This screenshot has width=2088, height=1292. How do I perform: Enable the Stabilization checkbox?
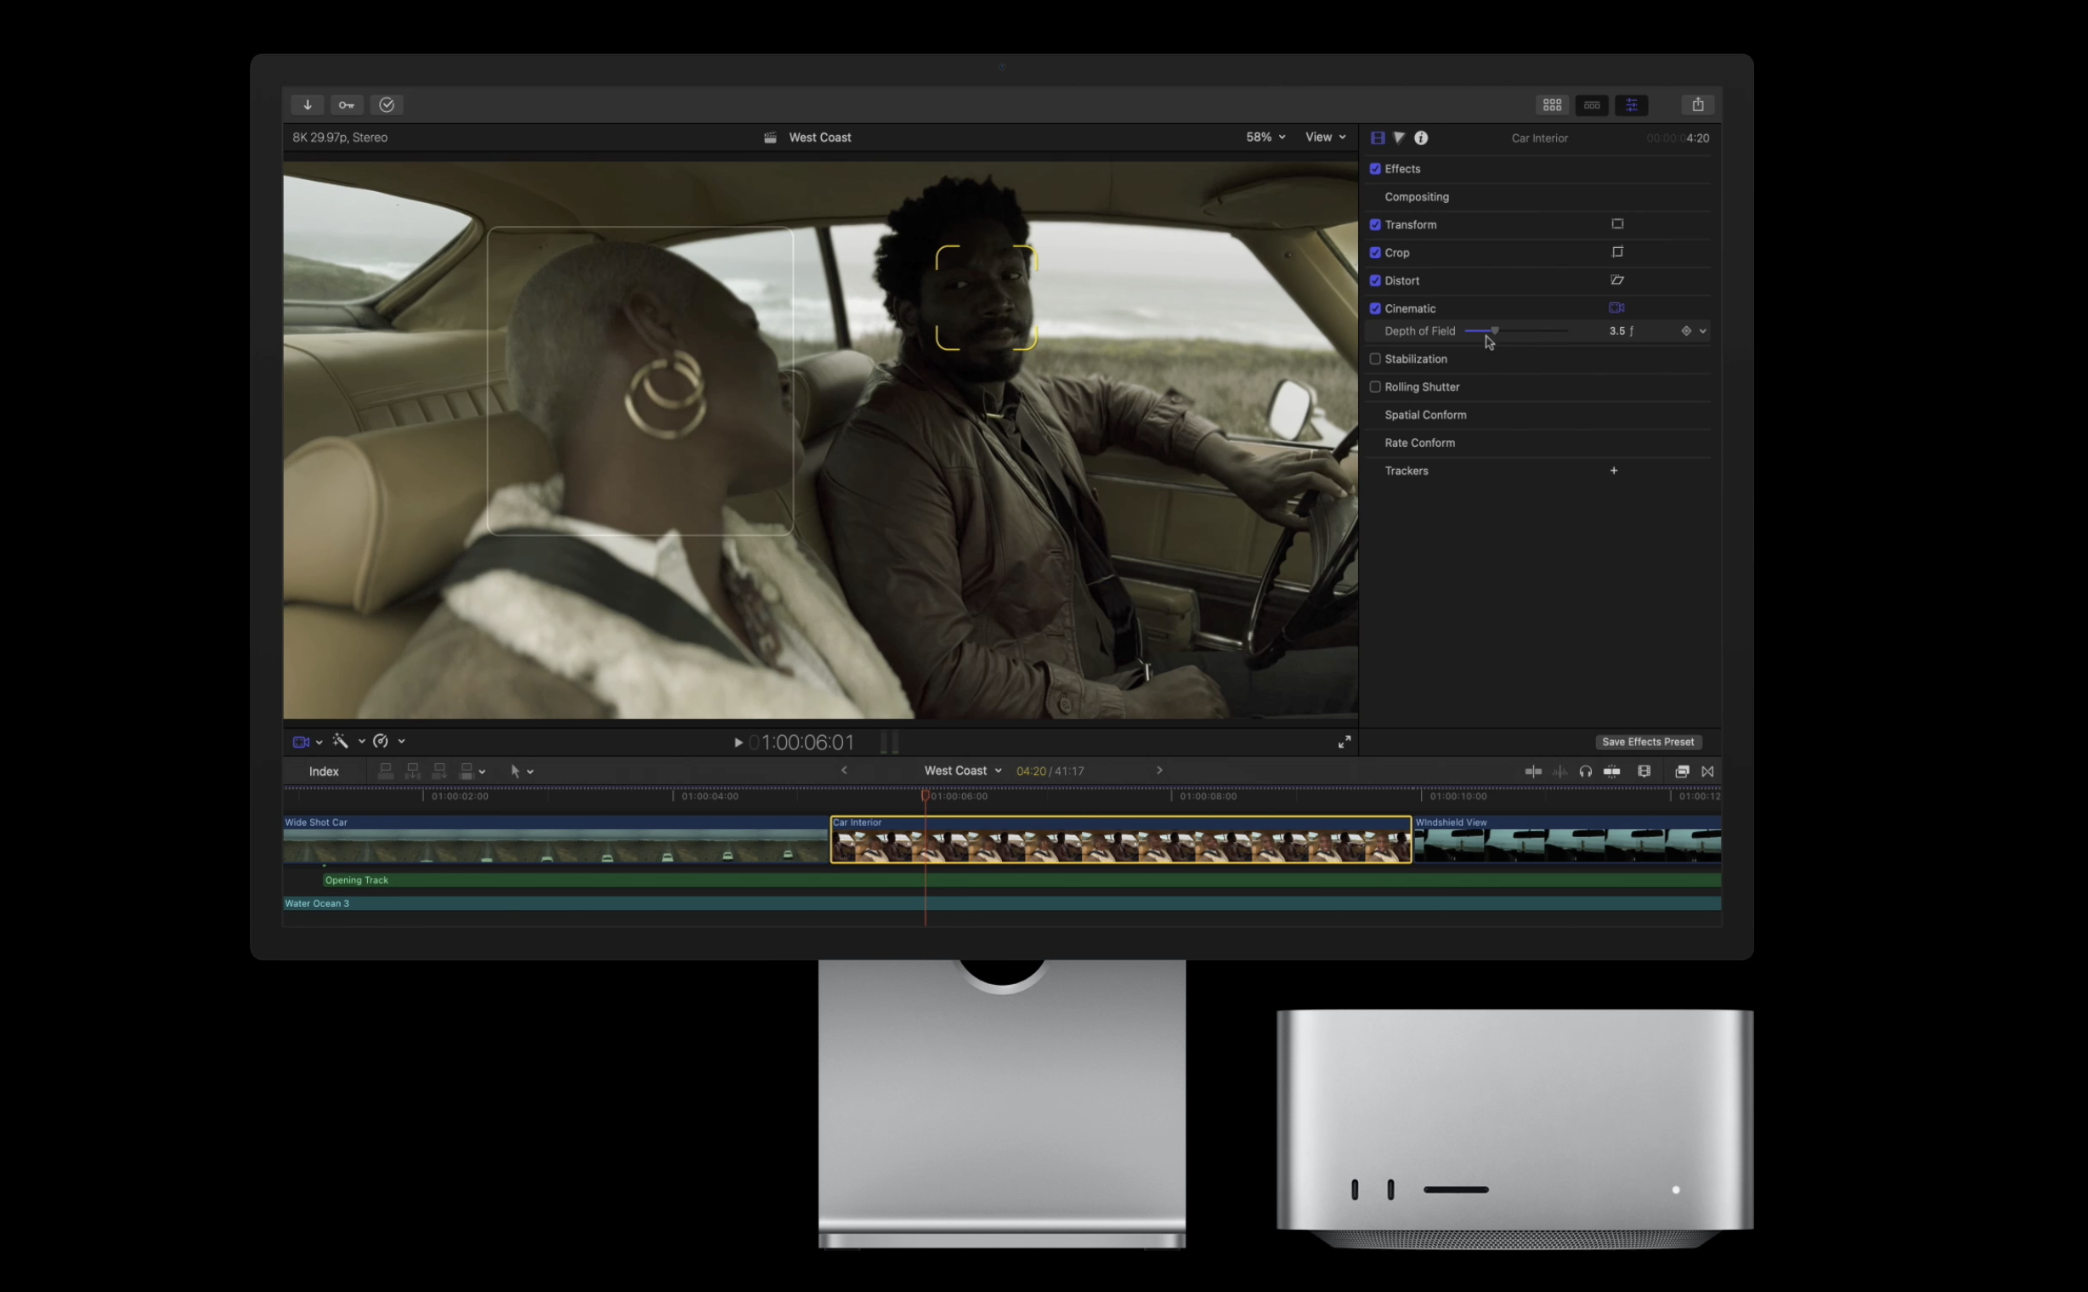[1375, 359]
